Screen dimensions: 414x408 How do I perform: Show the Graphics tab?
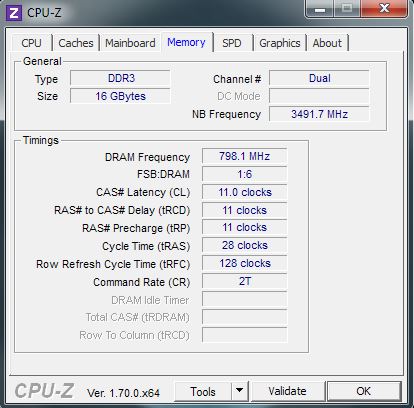[x=280, y=43]
